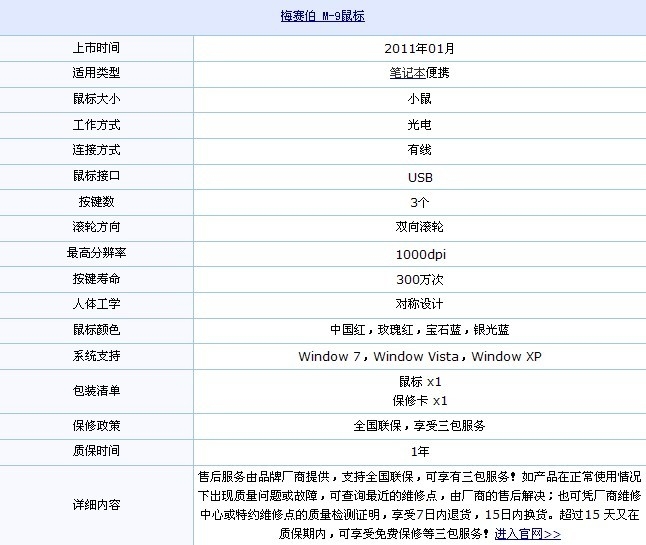Select the 按键寿命 label
This screenshot has width=646, height=545.
(x=96, y=279)
